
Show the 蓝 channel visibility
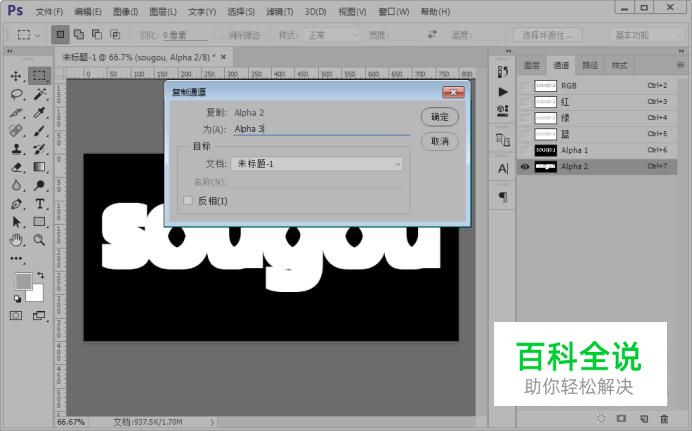coord(525,134)
